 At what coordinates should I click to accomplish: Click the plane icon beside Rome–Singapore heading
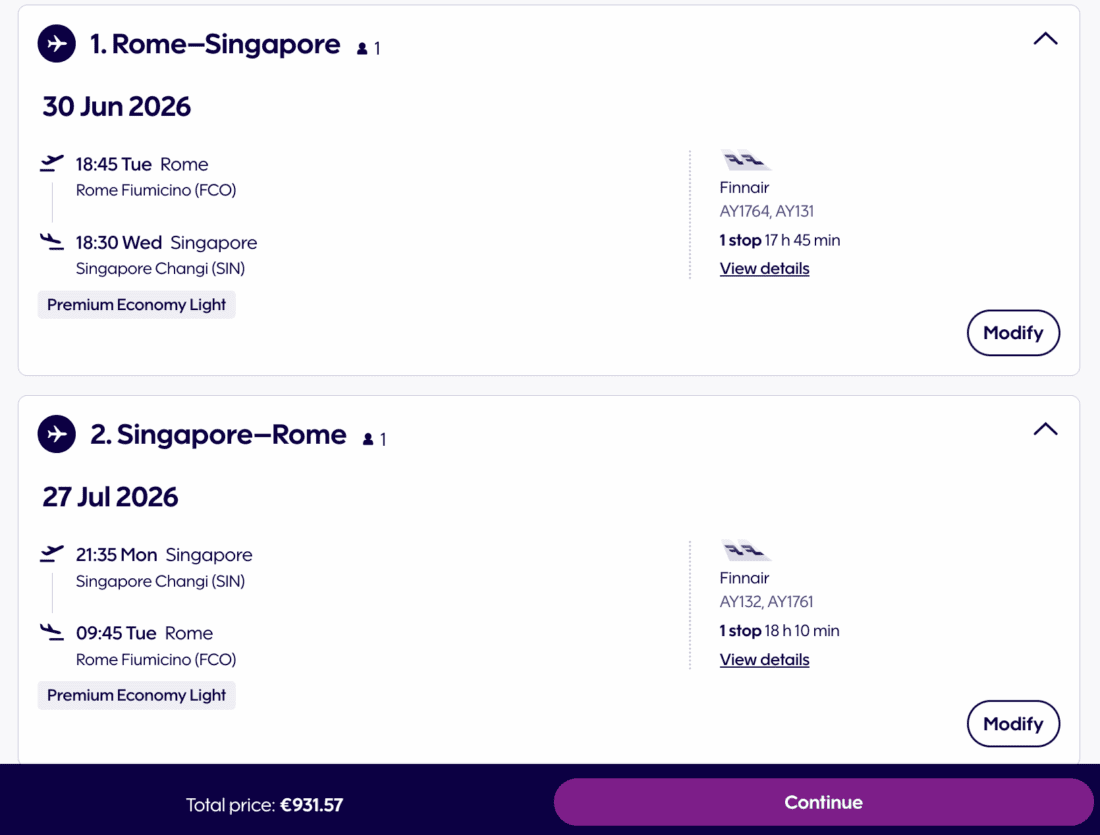tap(57, 44)
